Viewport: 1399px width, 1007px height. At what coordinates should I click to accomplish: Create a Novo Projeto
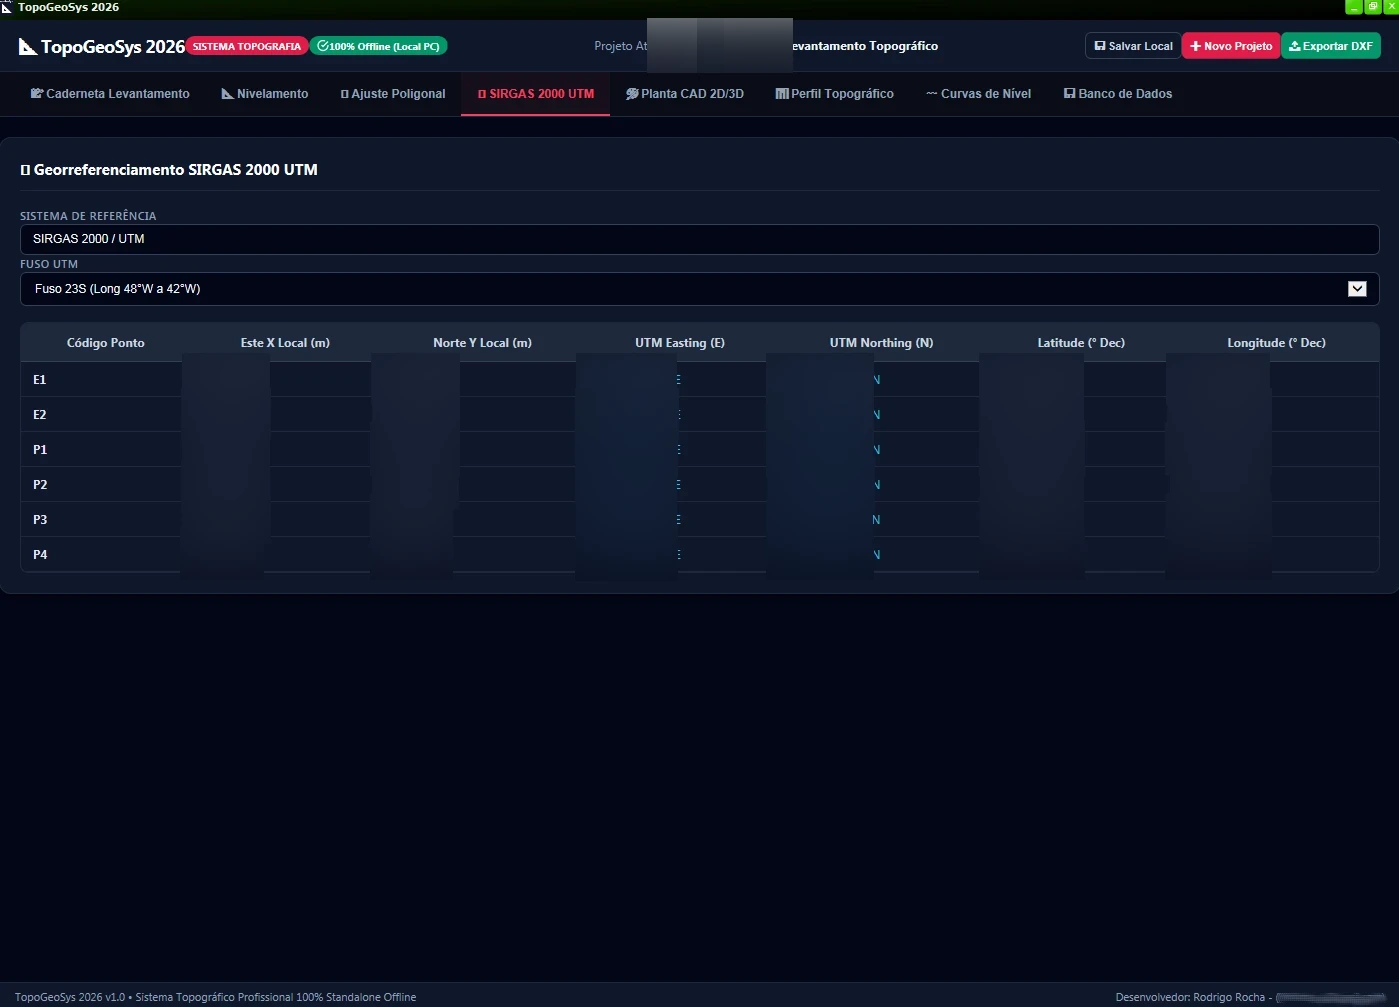pos(1231,46)
